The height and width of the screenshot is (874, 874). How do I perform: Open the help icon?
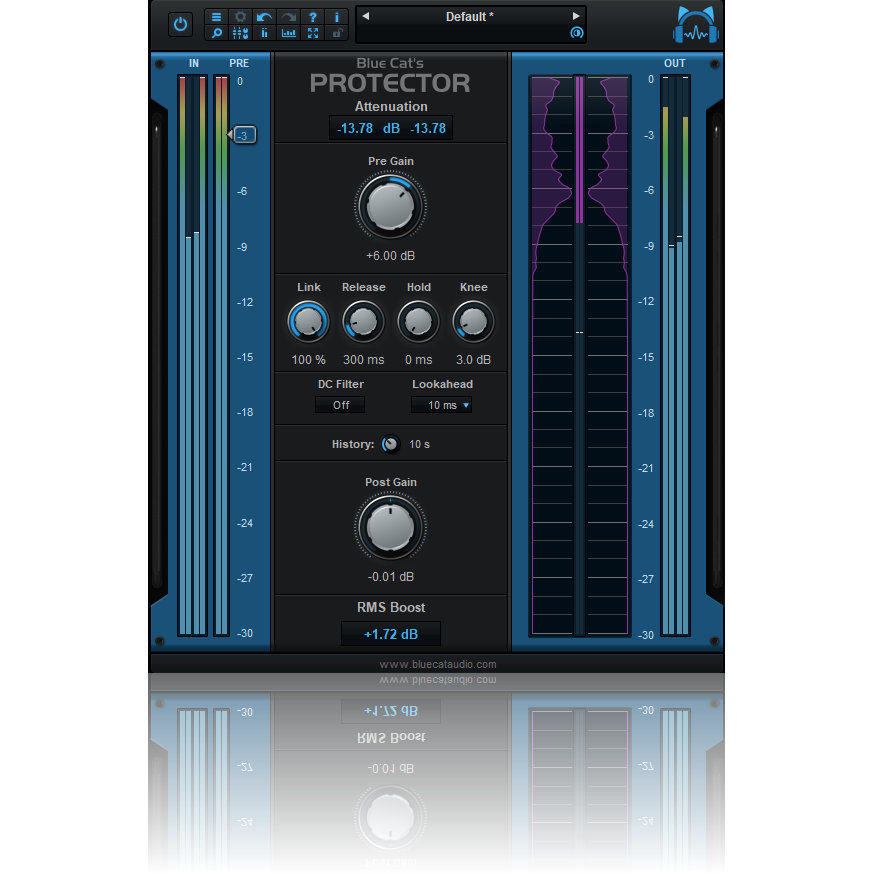(312, 17)
